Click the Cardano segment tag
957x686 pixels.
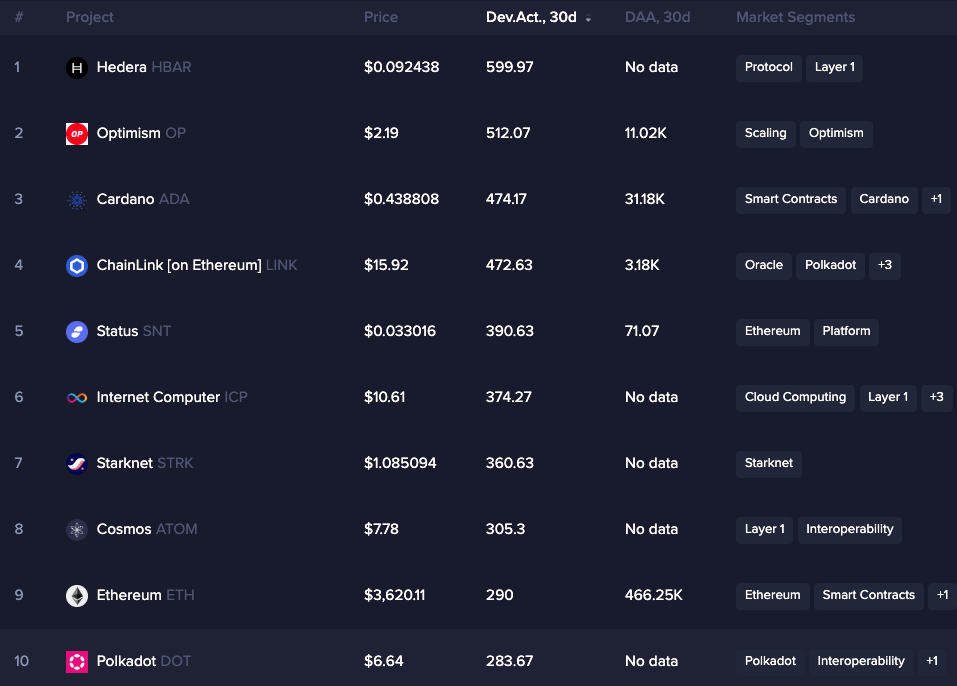[x=884, y=200]
